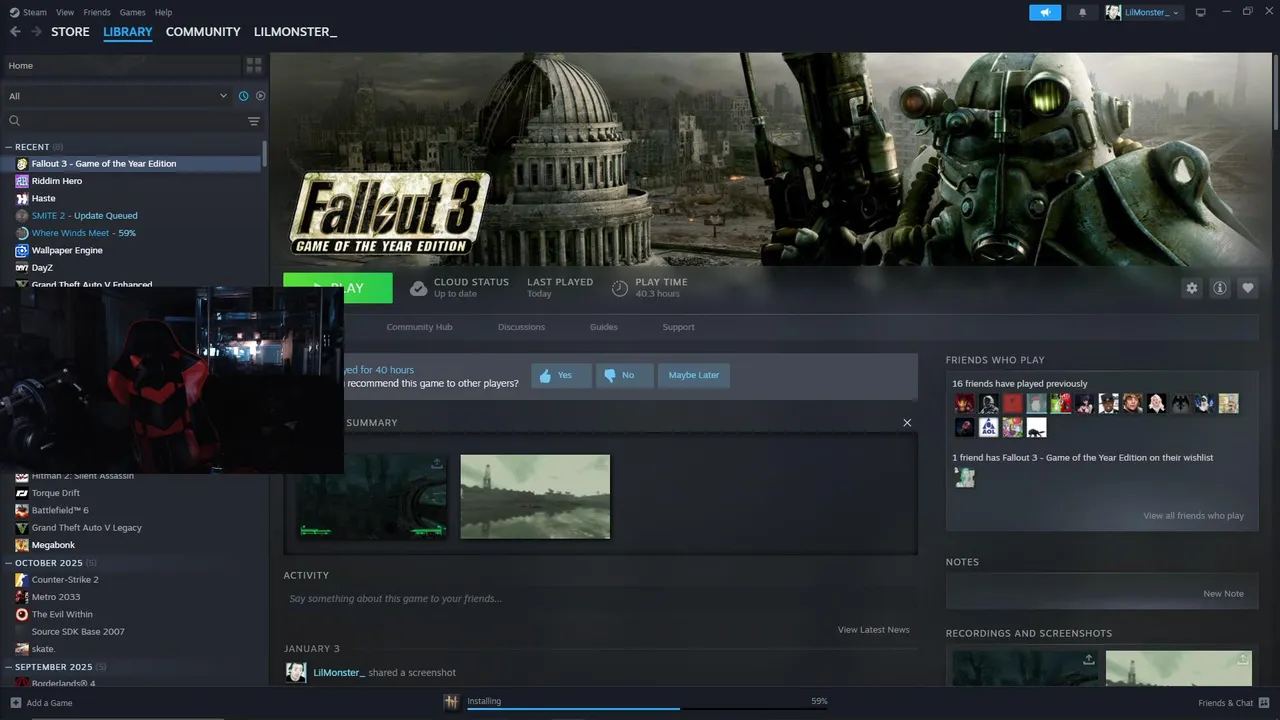Click the Wallpaper Engine icon in list
The image size is (1280, 720).
pyautogui.click(x=22, y=250)
